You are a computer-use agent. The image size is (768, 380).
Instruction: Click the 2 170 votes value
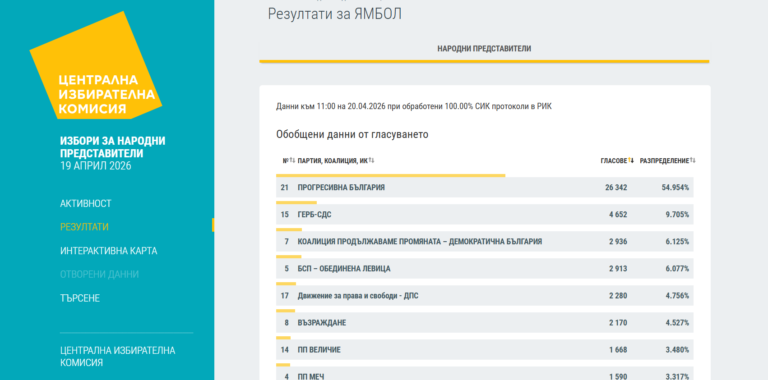[618, 323]
